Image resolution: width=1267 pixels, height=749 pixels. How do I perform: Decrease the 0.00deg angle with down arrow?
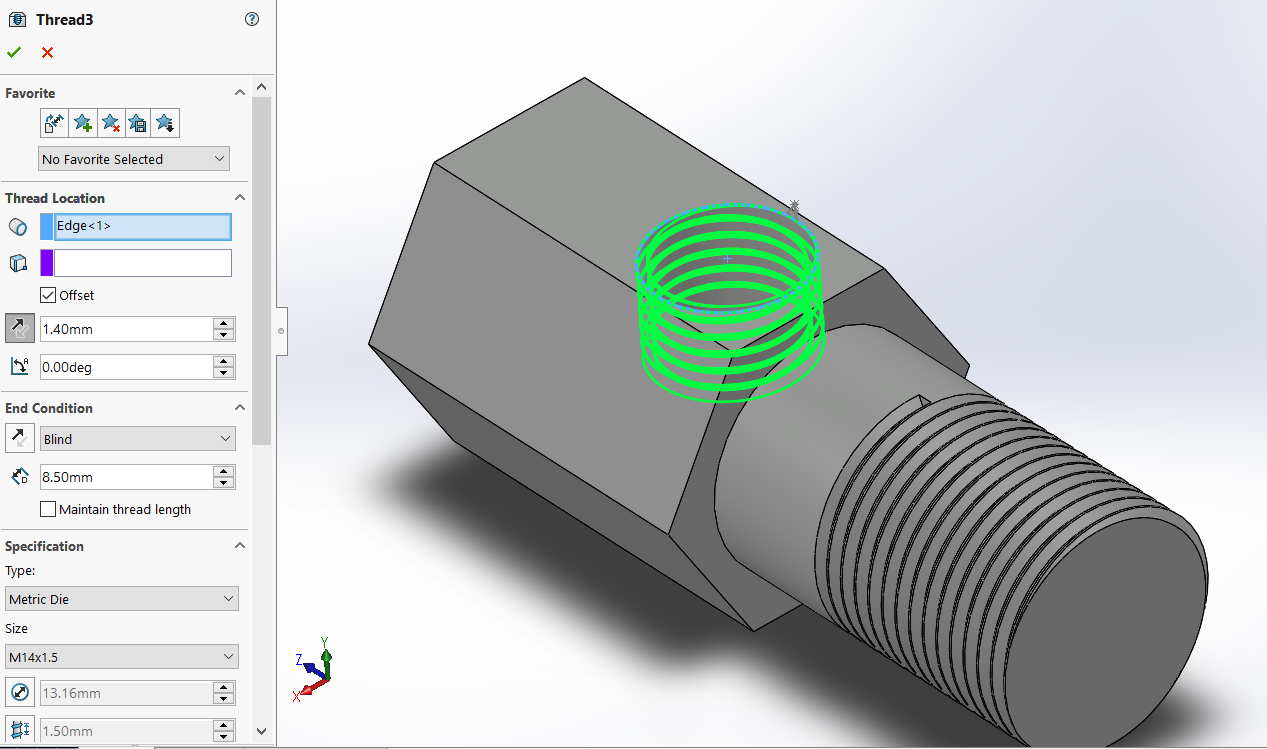pyautogui.click(x=224, y=373)
